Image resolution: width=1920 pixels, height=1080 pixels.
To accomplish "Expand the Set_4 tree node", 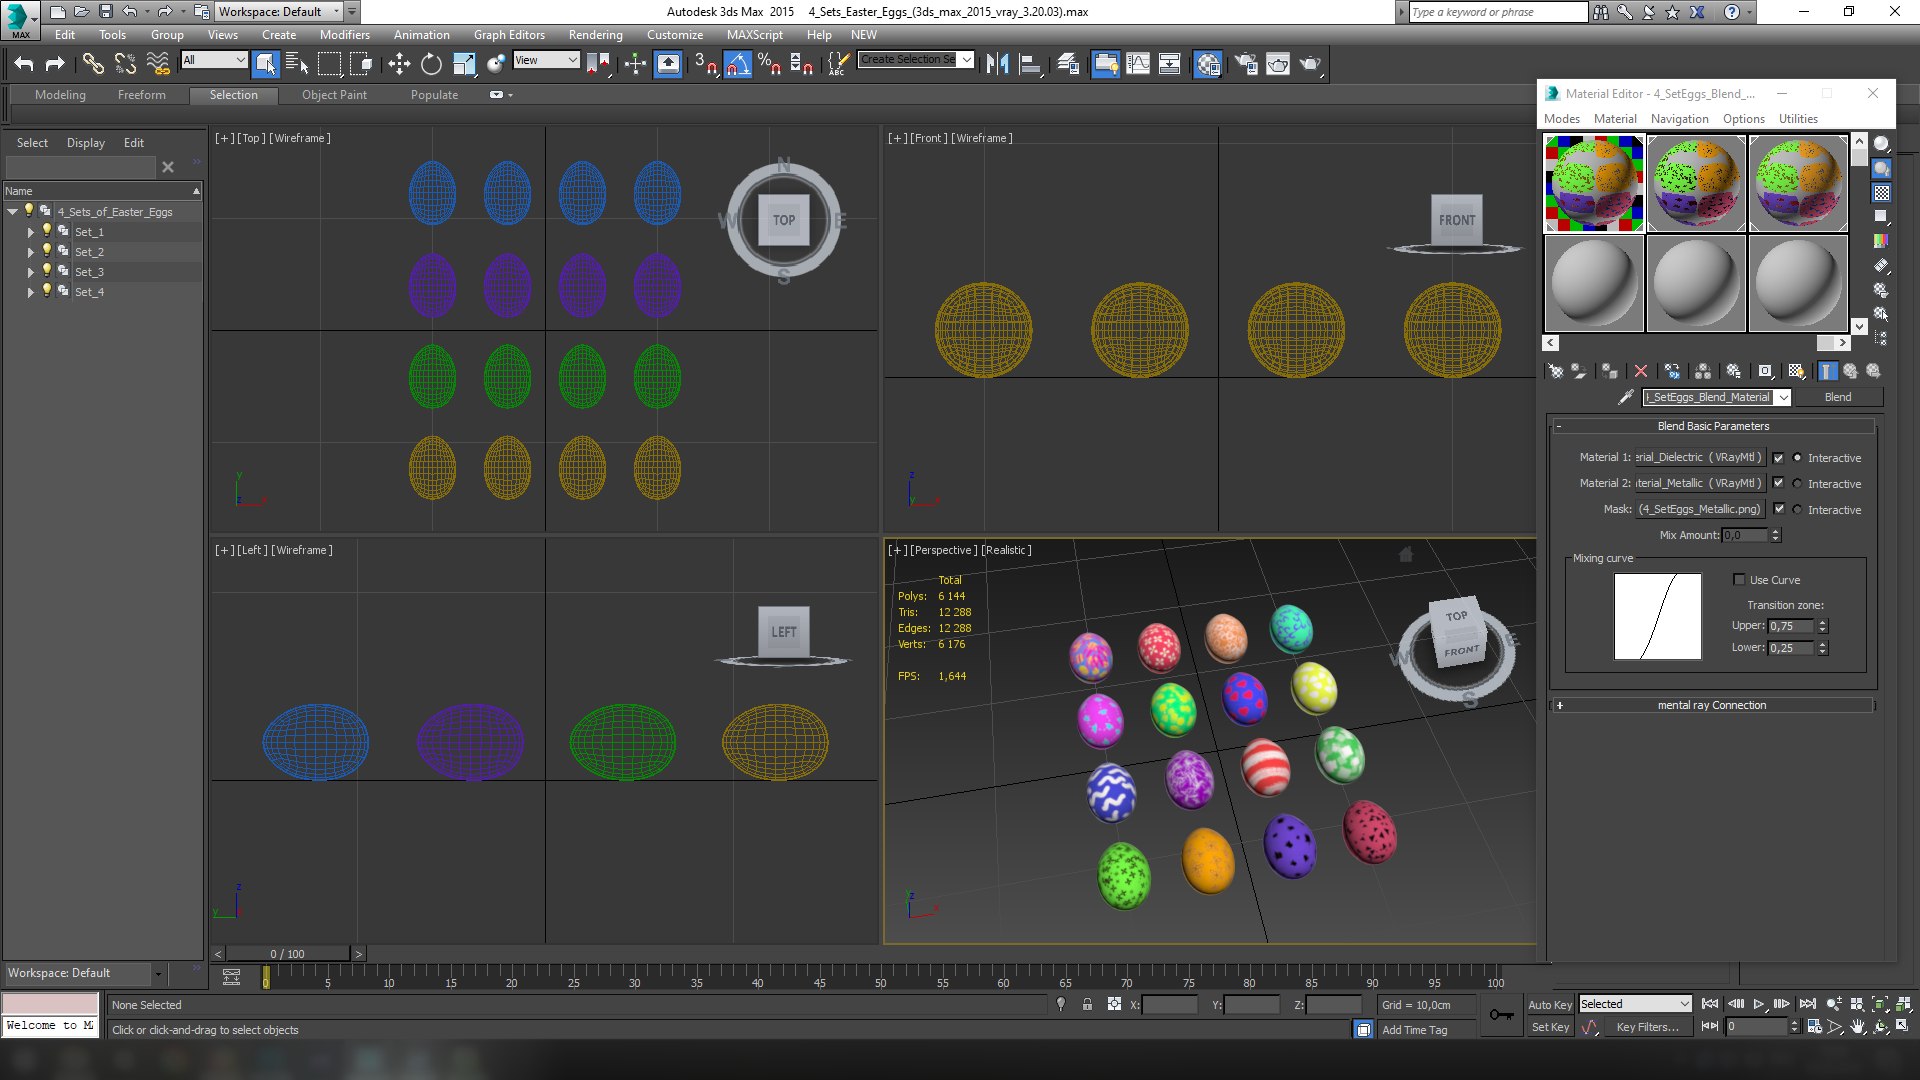I will [30, 292].
